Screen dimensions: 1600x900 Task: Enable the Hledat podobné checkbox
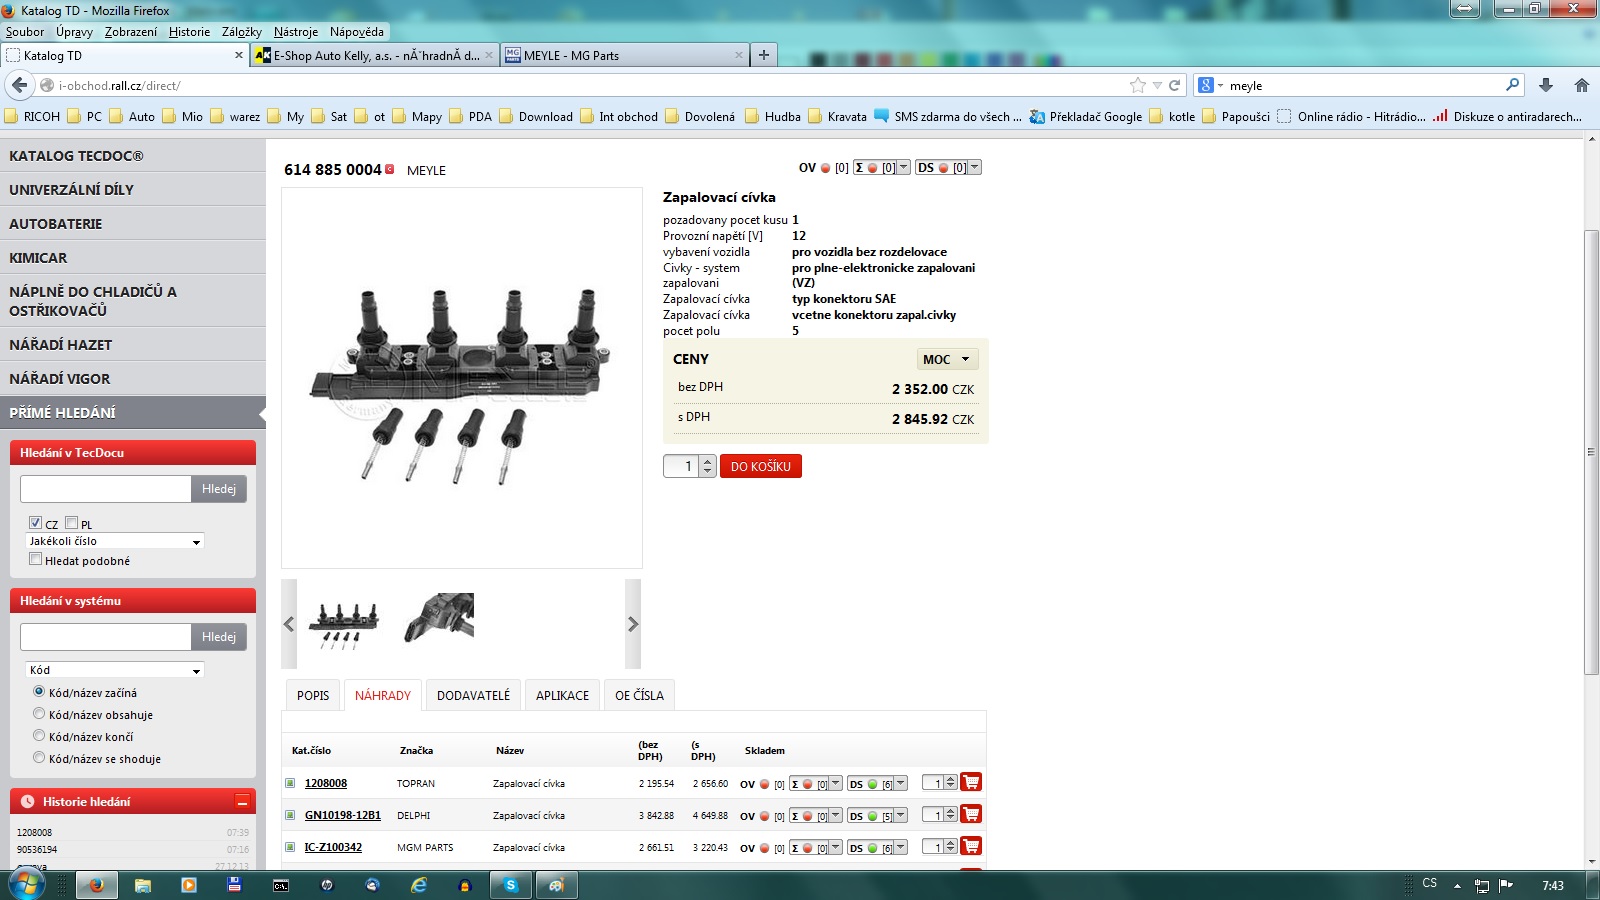pos(36,560)
